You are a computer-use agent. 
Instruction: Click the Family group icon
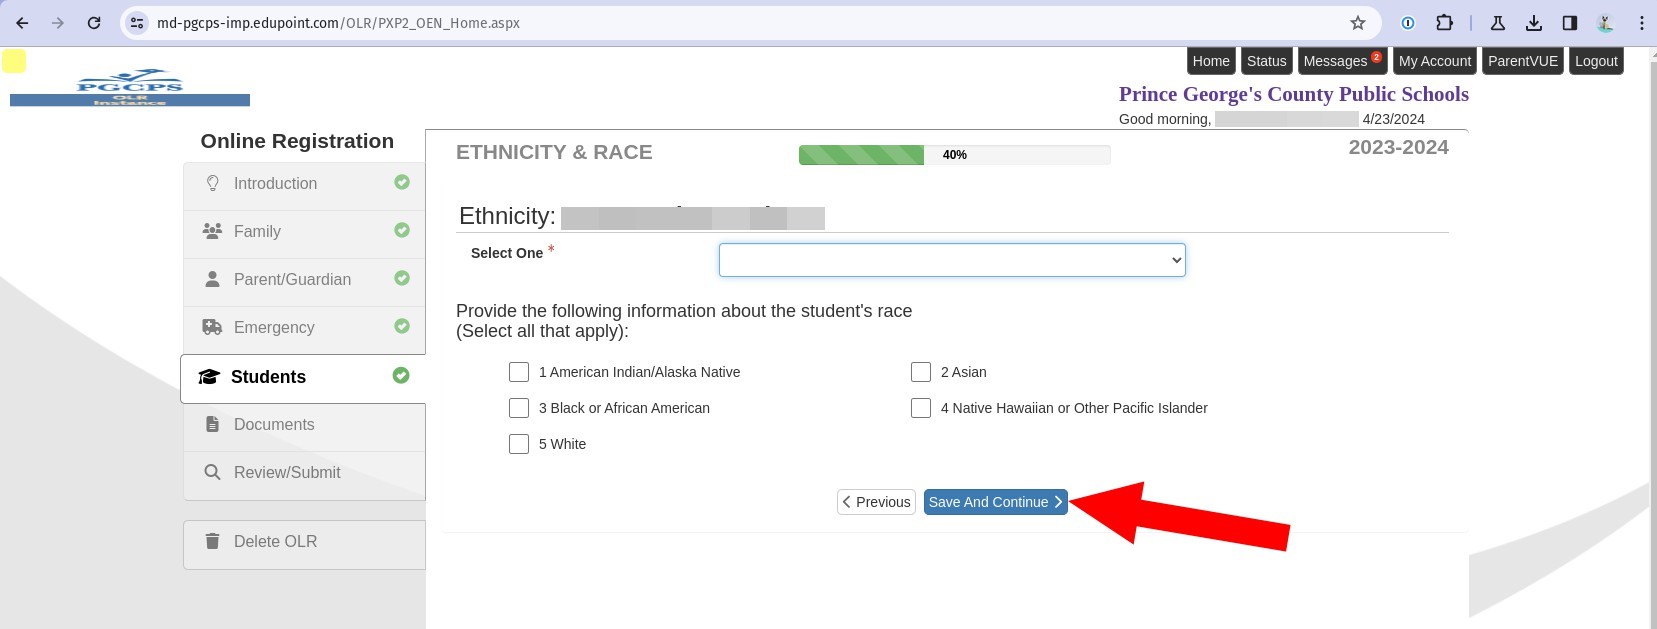[x=212, y=231]
